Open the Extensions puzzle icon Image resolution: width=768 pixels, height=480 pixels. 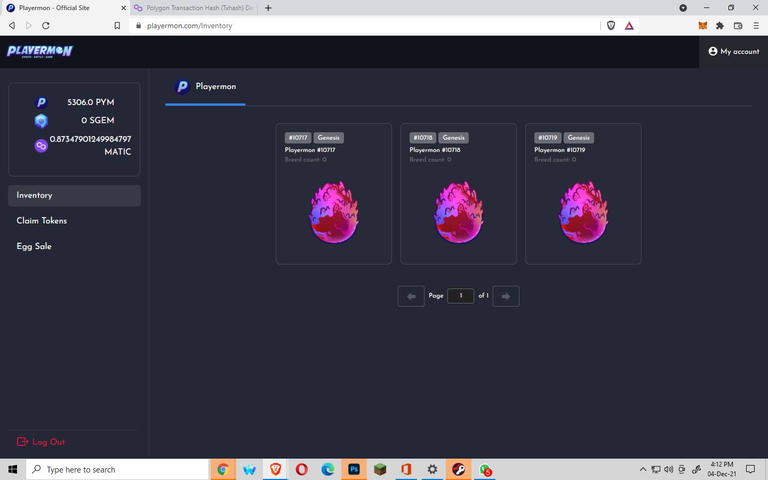pos(720,25)
